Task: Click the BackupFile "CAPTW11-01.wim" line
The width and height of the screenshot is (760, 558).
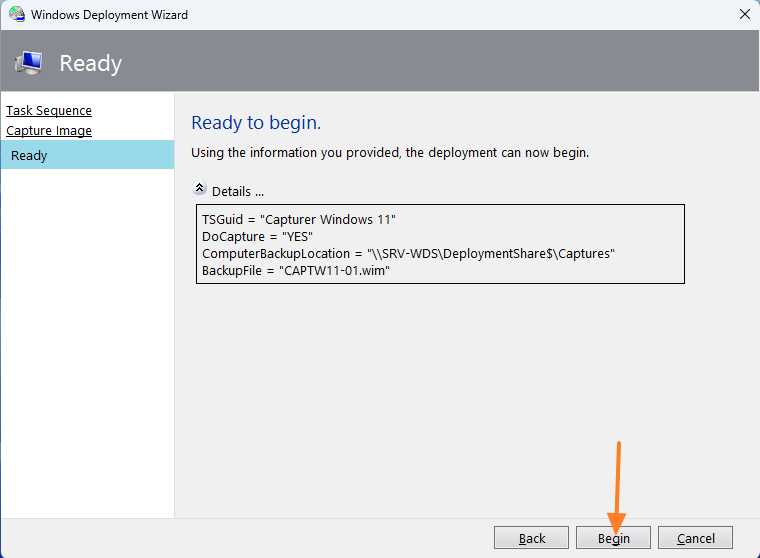Action: [295, 271]
